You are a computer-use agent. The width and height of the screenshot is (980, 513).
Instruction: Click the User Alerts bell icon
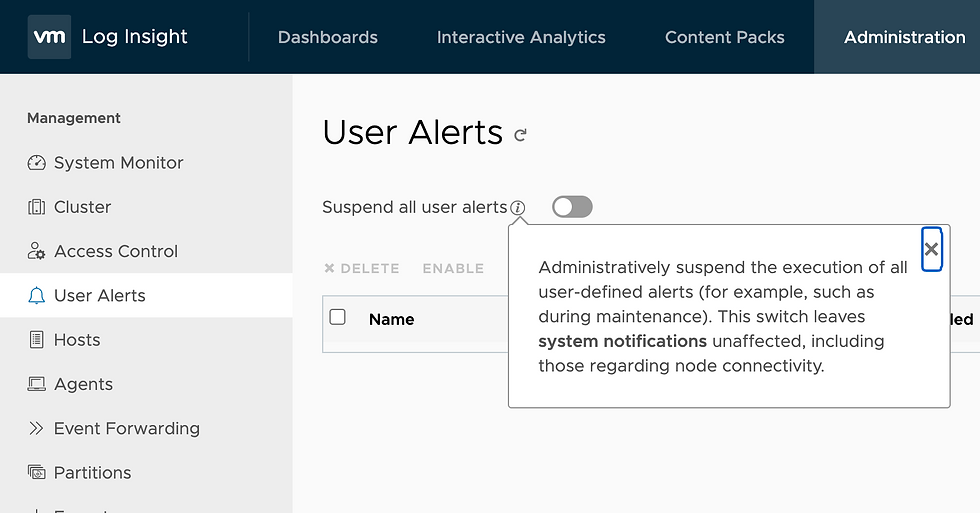36,296
